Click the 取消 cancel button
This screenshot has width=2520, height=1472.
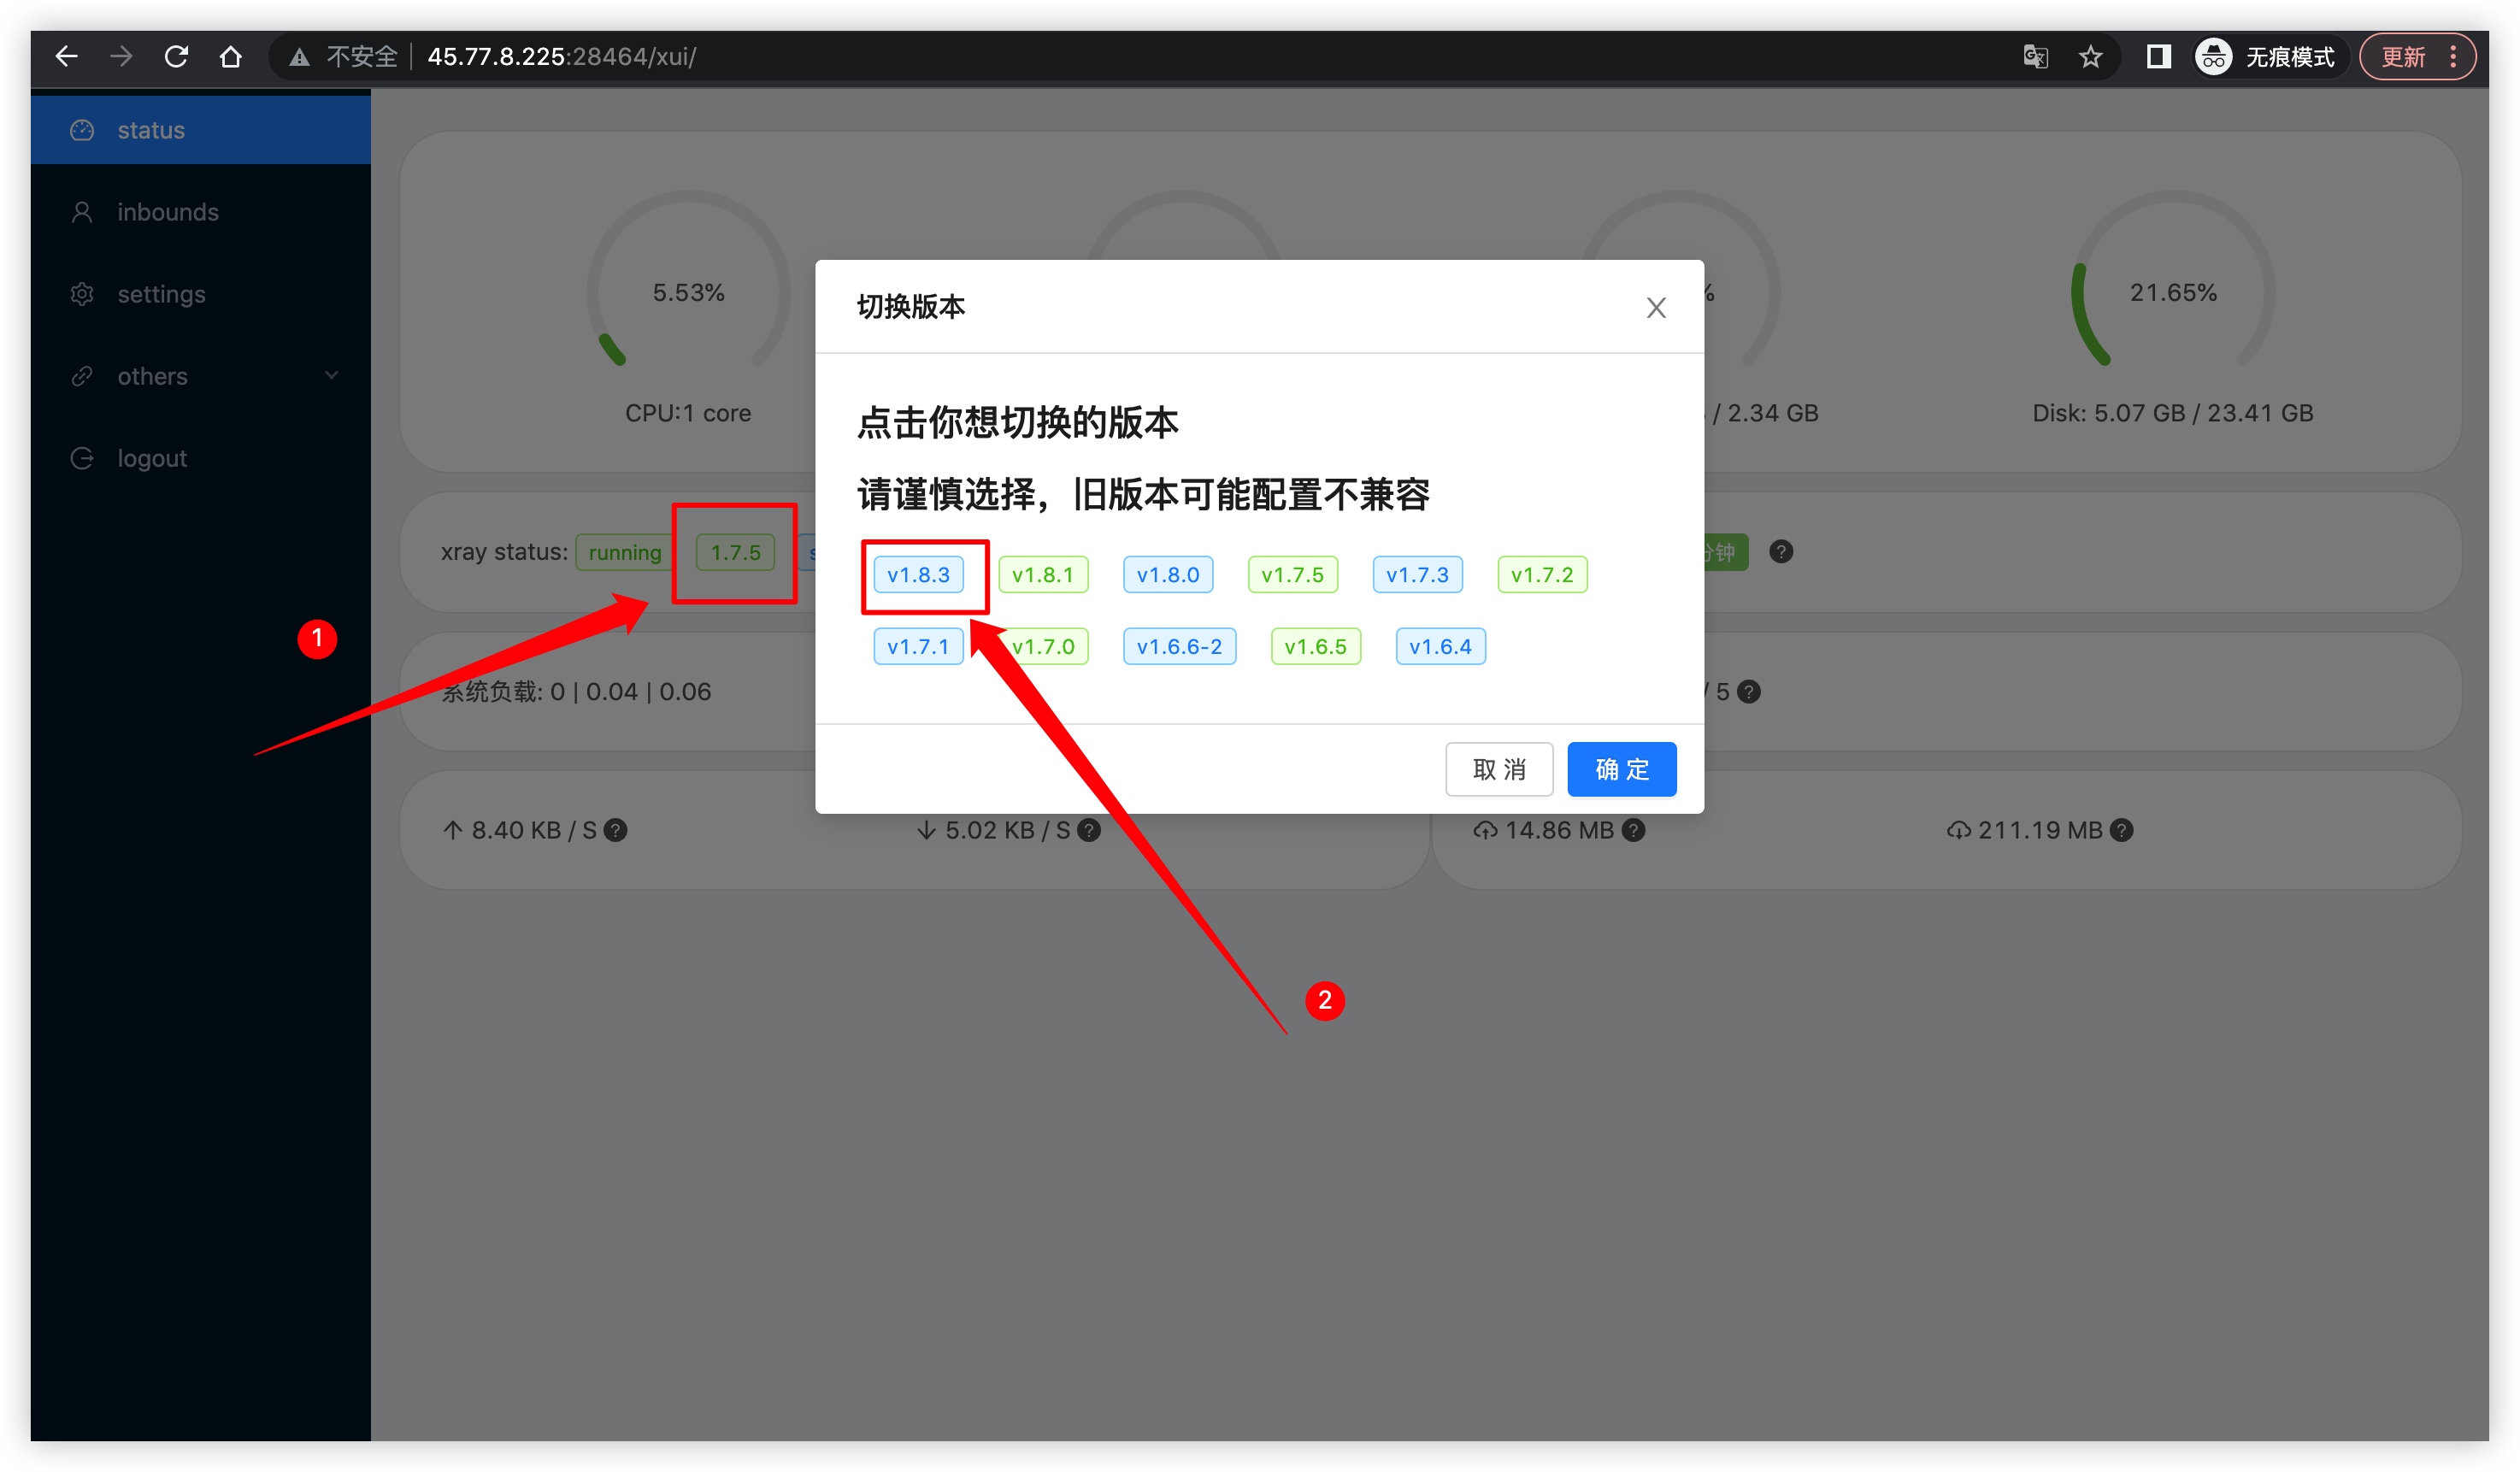coord(1499,769)
